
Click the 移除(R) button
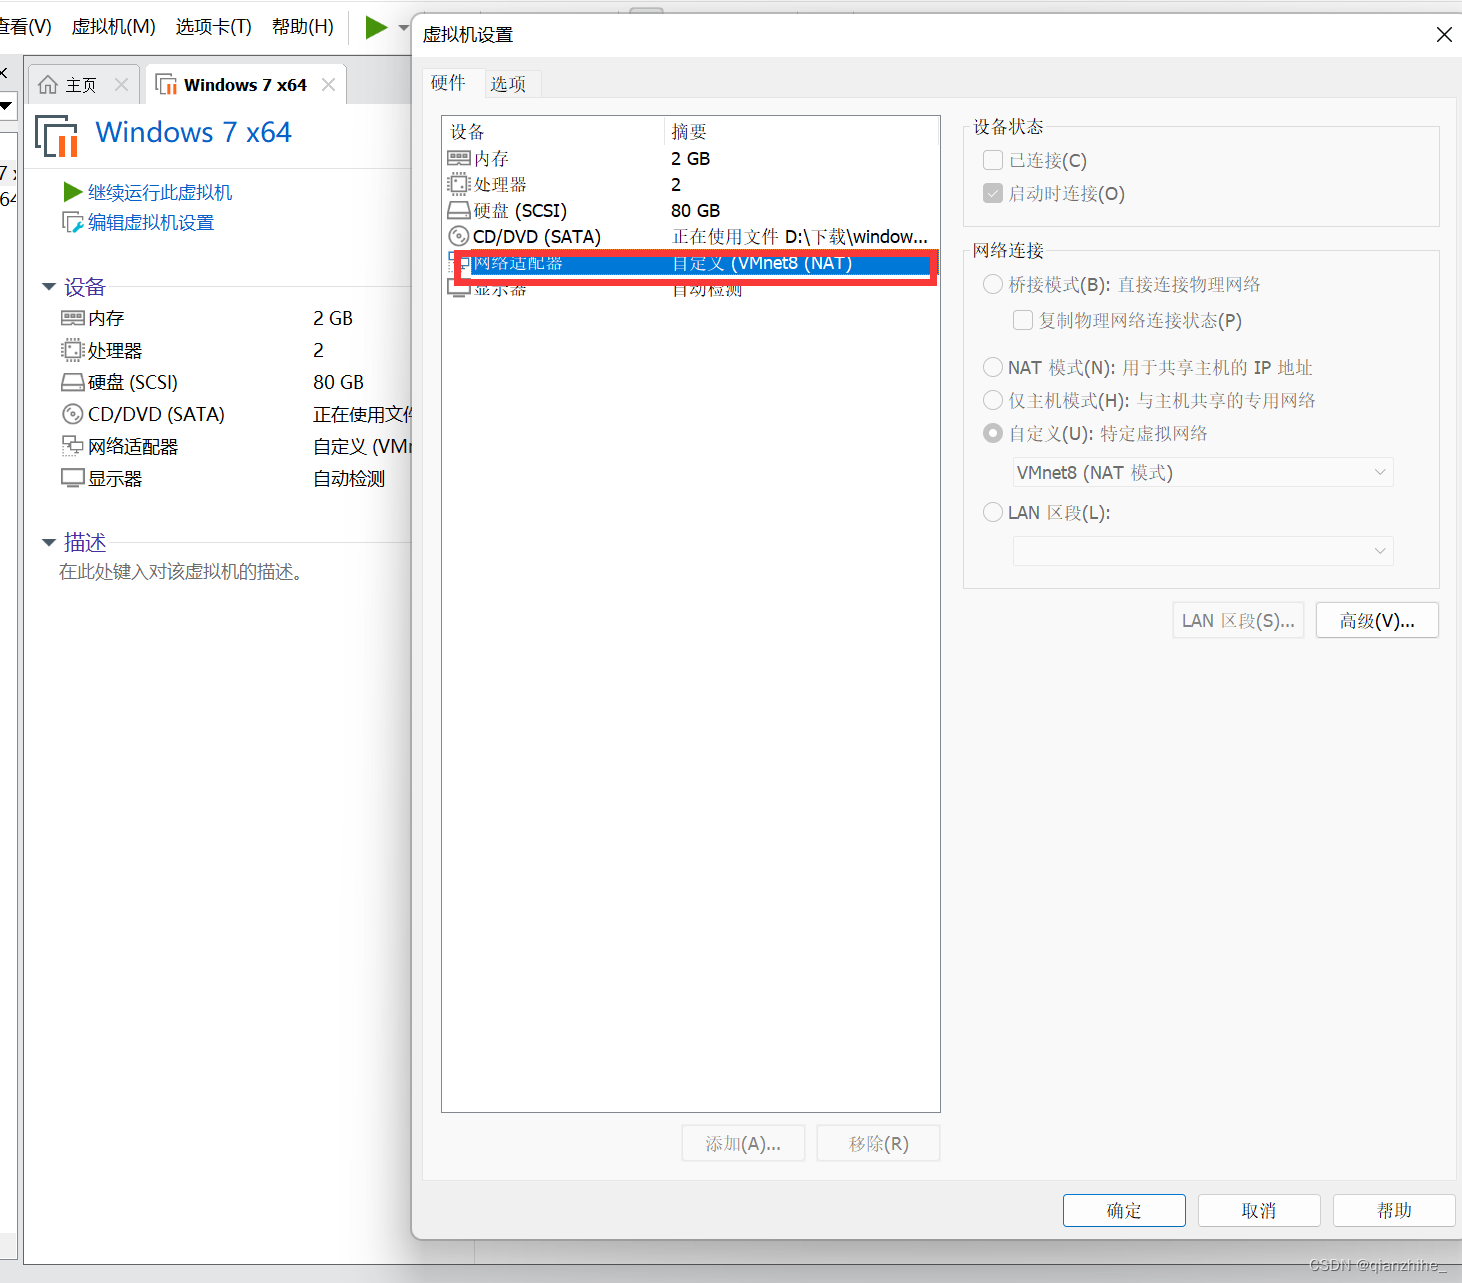tap(878, 1143)
